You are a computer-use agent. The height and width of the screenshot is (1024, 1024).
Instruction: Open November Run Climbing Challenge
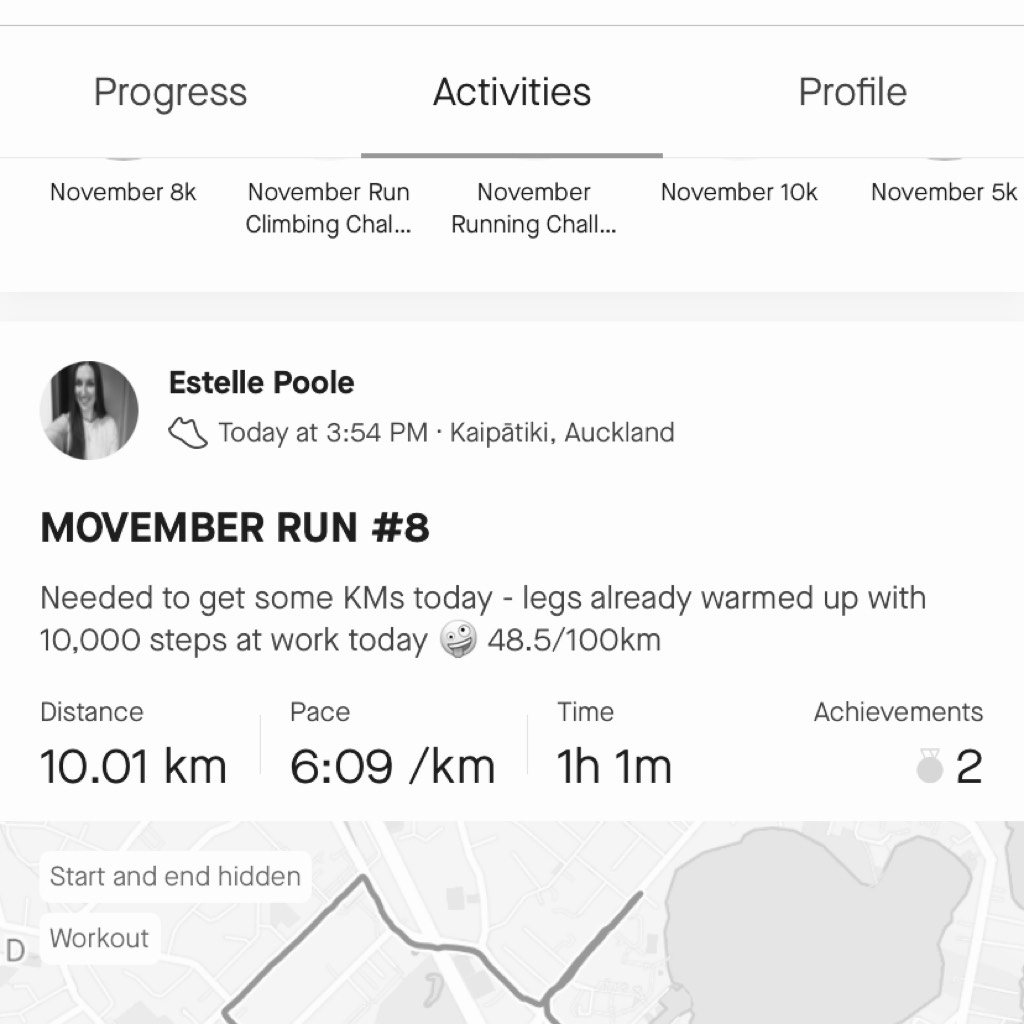click(328, 208)
